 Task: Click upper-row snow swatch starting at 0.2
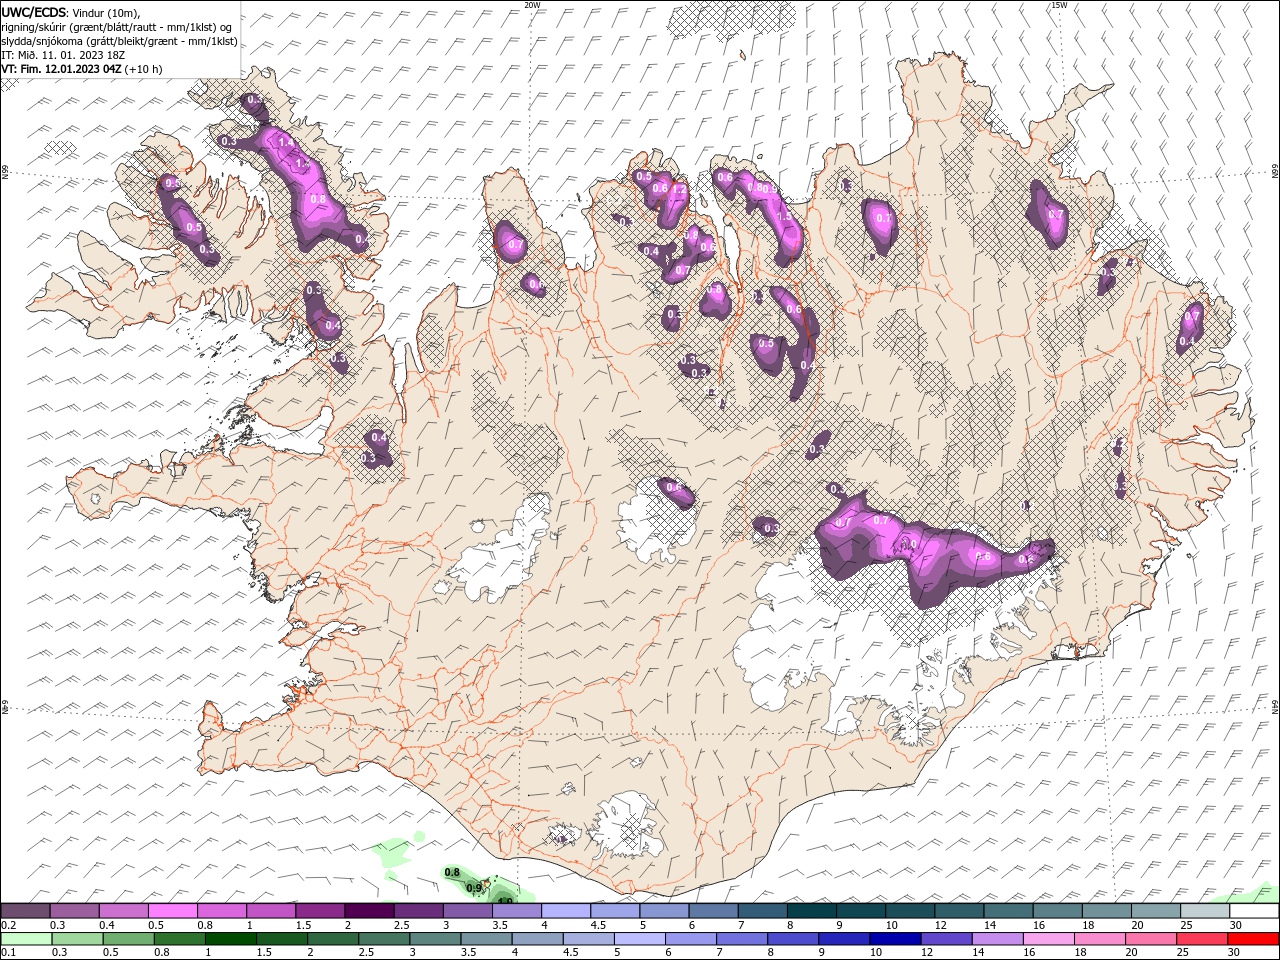pos(25,911)
